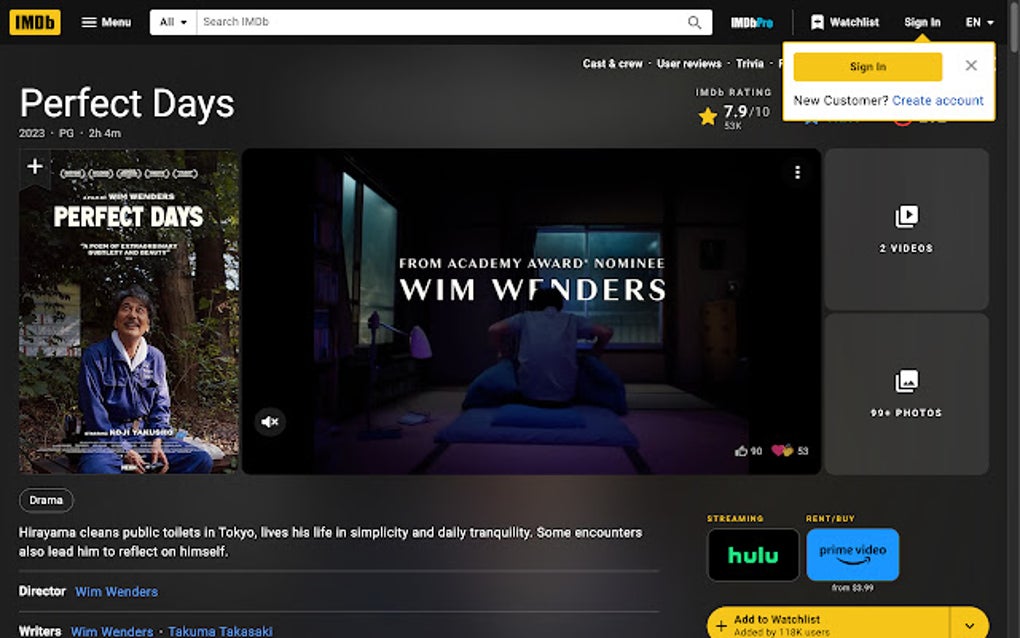The image size is (1020, 638).
Task: Open the 99+ Photos tile
Action: 906,393
